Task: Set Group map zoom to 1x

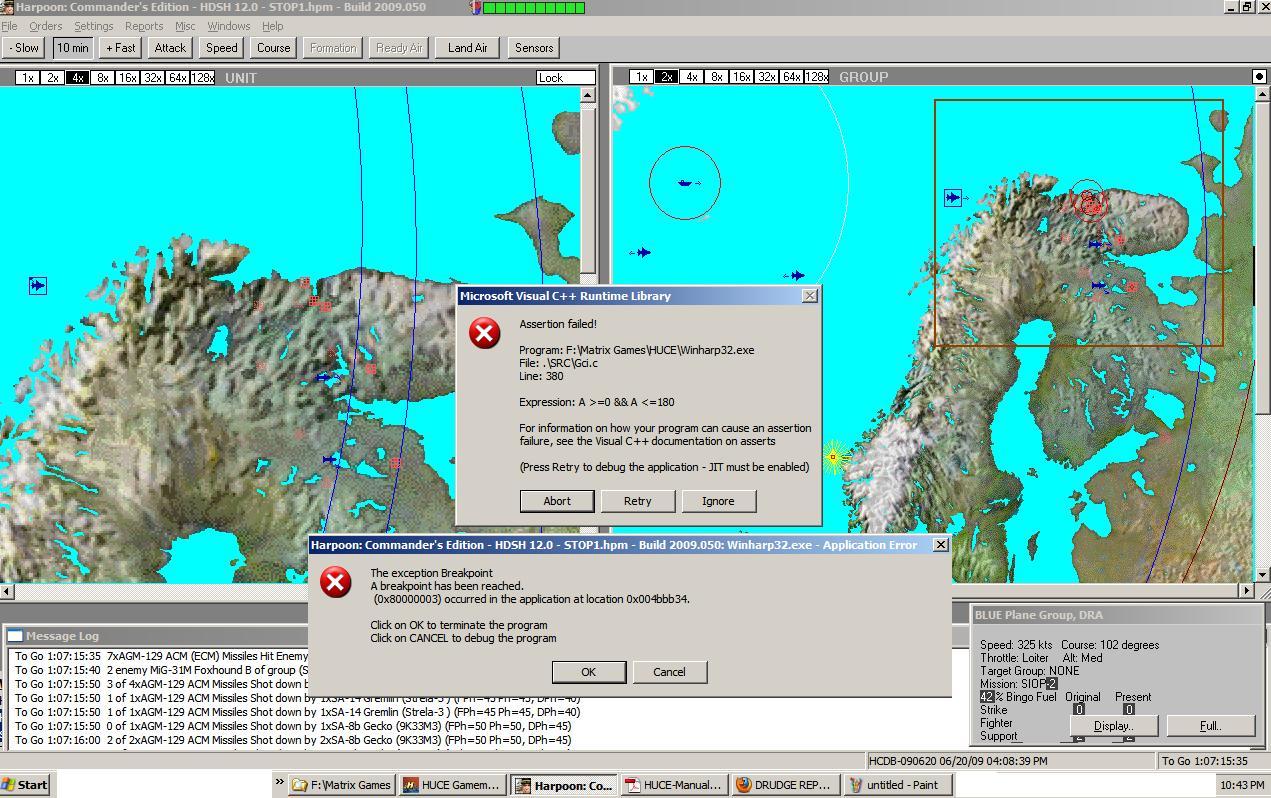Action: (641, 77)
